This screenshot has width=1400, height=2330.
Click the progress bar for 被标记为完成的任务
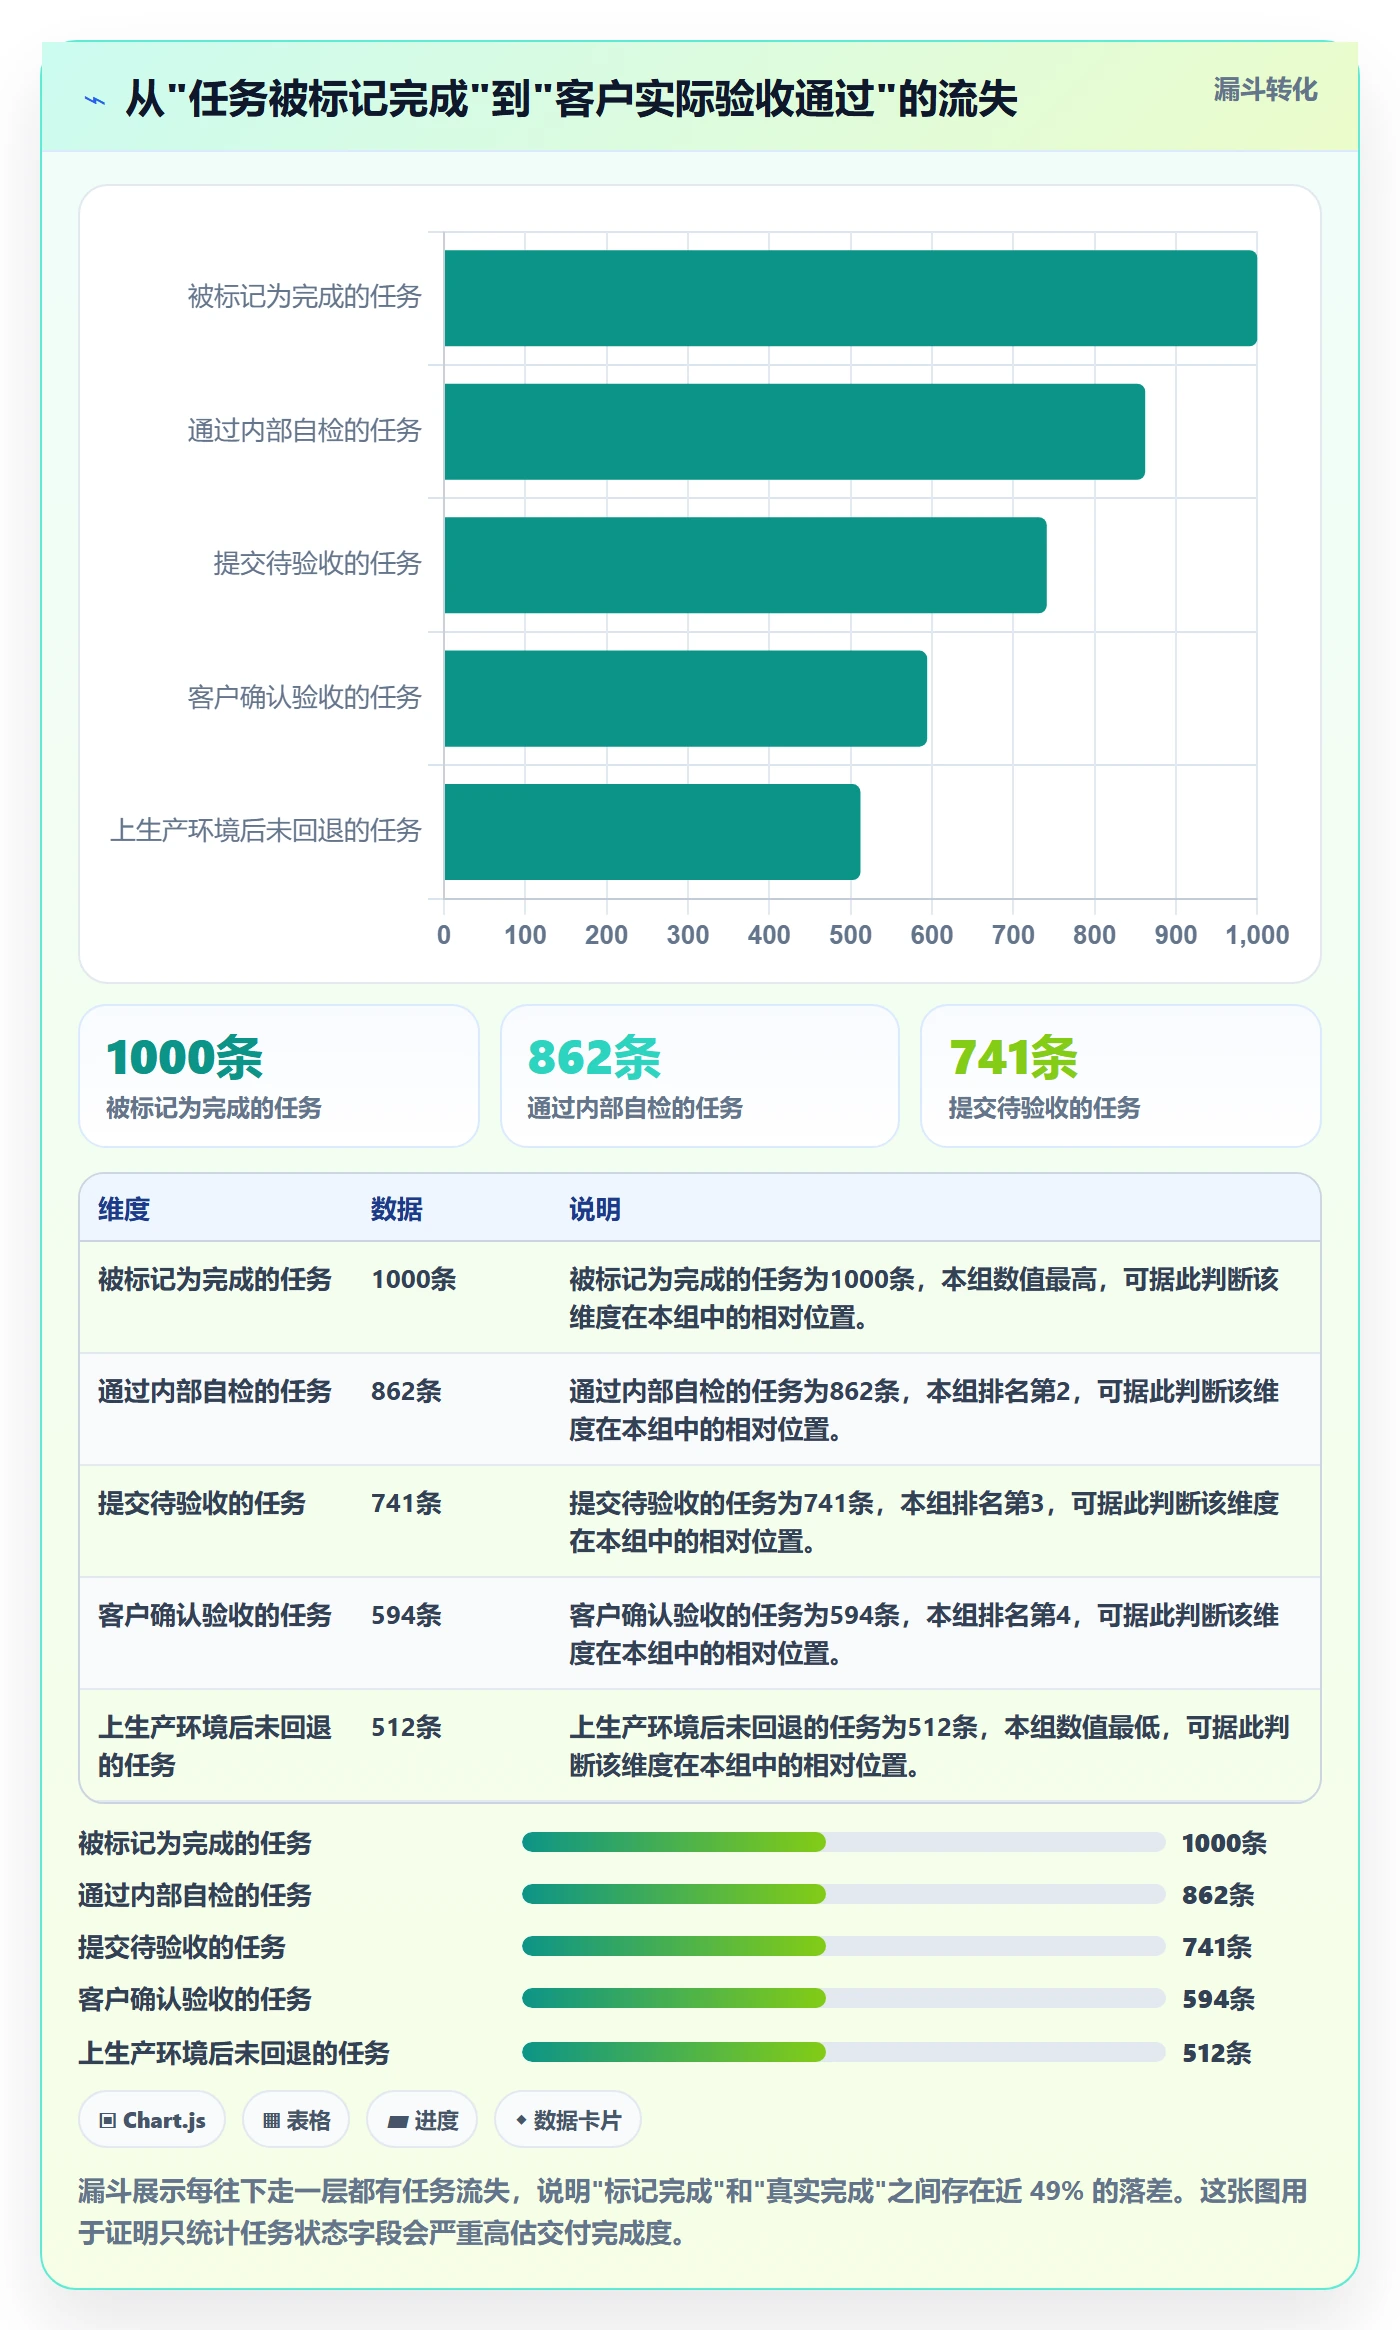point(844,1842)
